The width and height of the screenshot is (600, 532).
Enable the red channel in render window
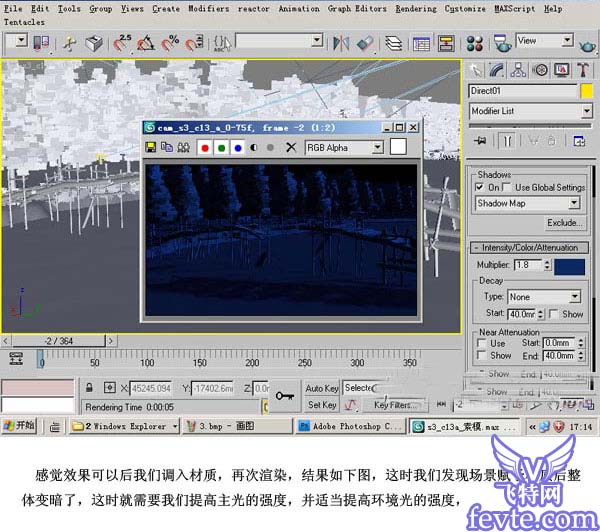click(204, 147)
